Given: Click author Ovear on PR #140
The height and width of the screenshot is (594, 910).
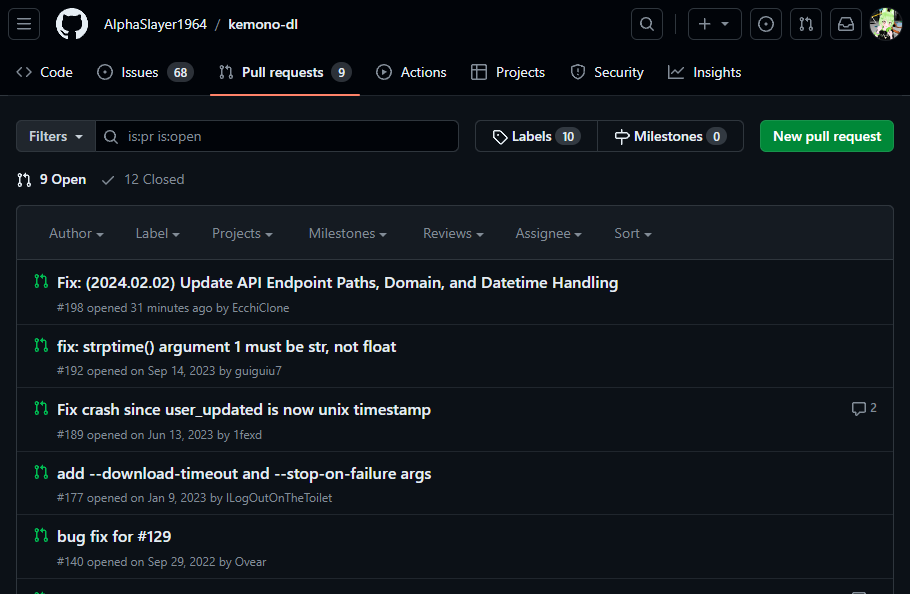Looking at the screenshot, I should [x=250, y=562].
